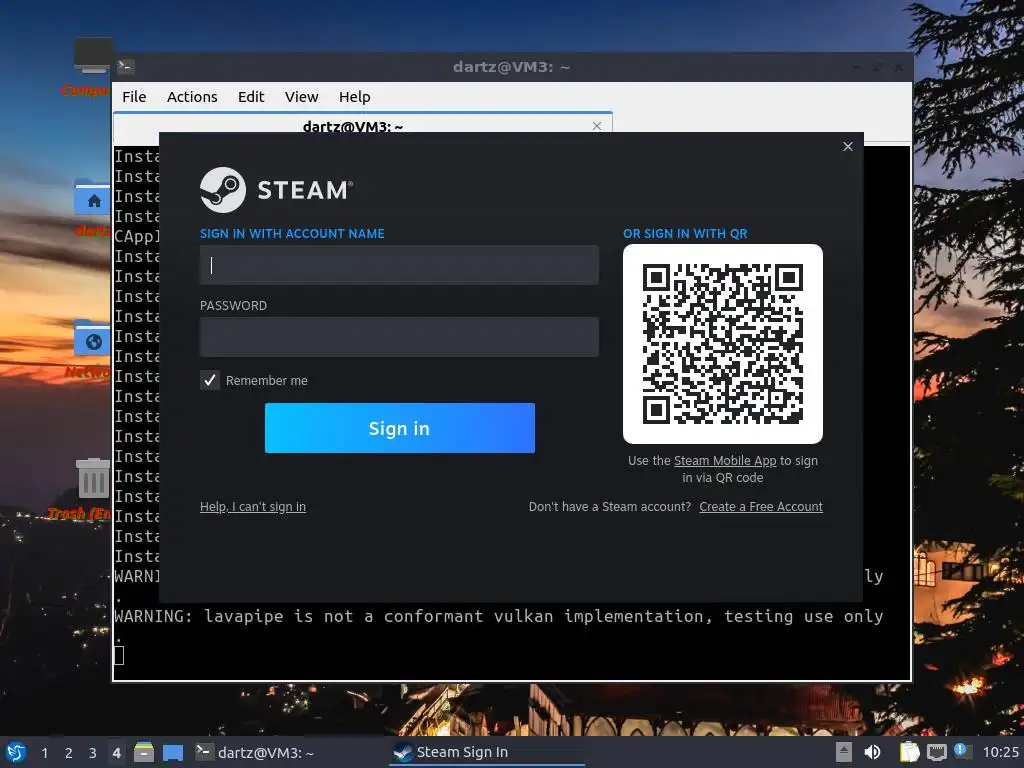Click the clipboard tray icon
The height and width of the screenshot is (768, 1024).
tap(909, 752)
